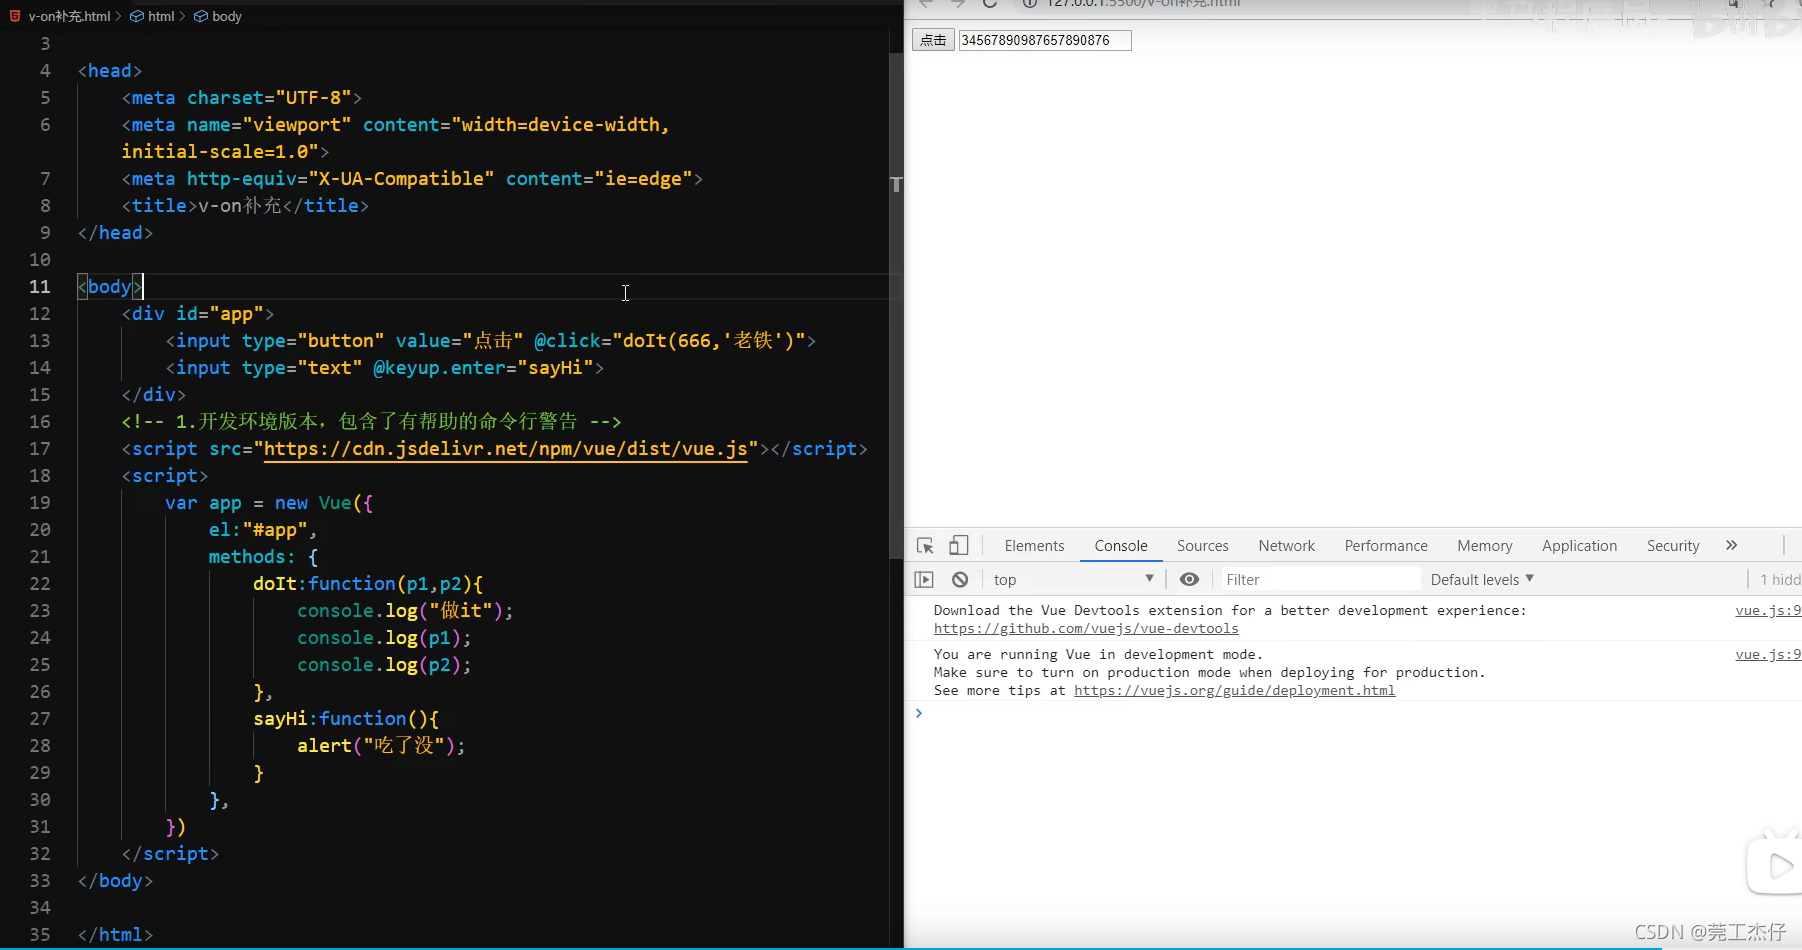Open the 'top' JavaScript context dropdown
The height and width of the screenshot is (950, 1802).
click(x=1073, y=580)
